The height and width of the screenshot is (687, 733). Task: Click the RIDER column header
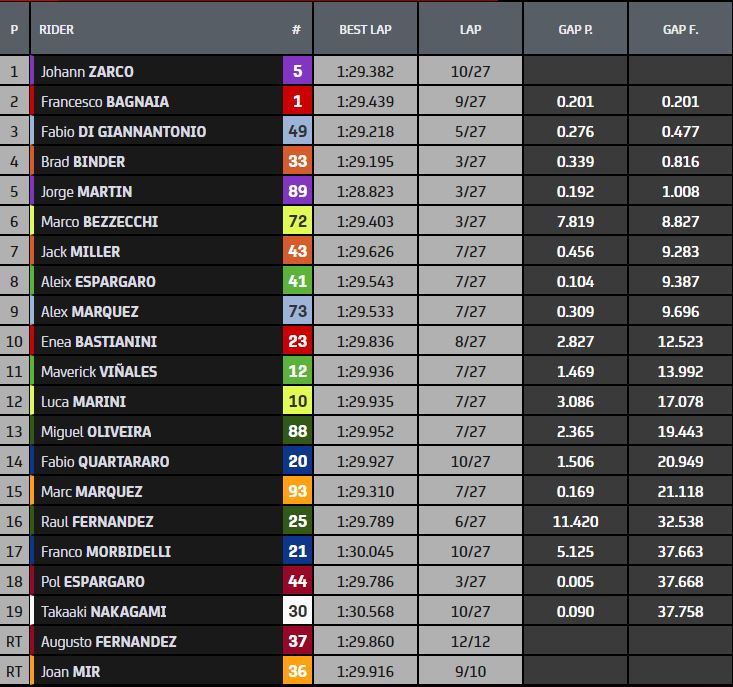click(x=57, y=29)
